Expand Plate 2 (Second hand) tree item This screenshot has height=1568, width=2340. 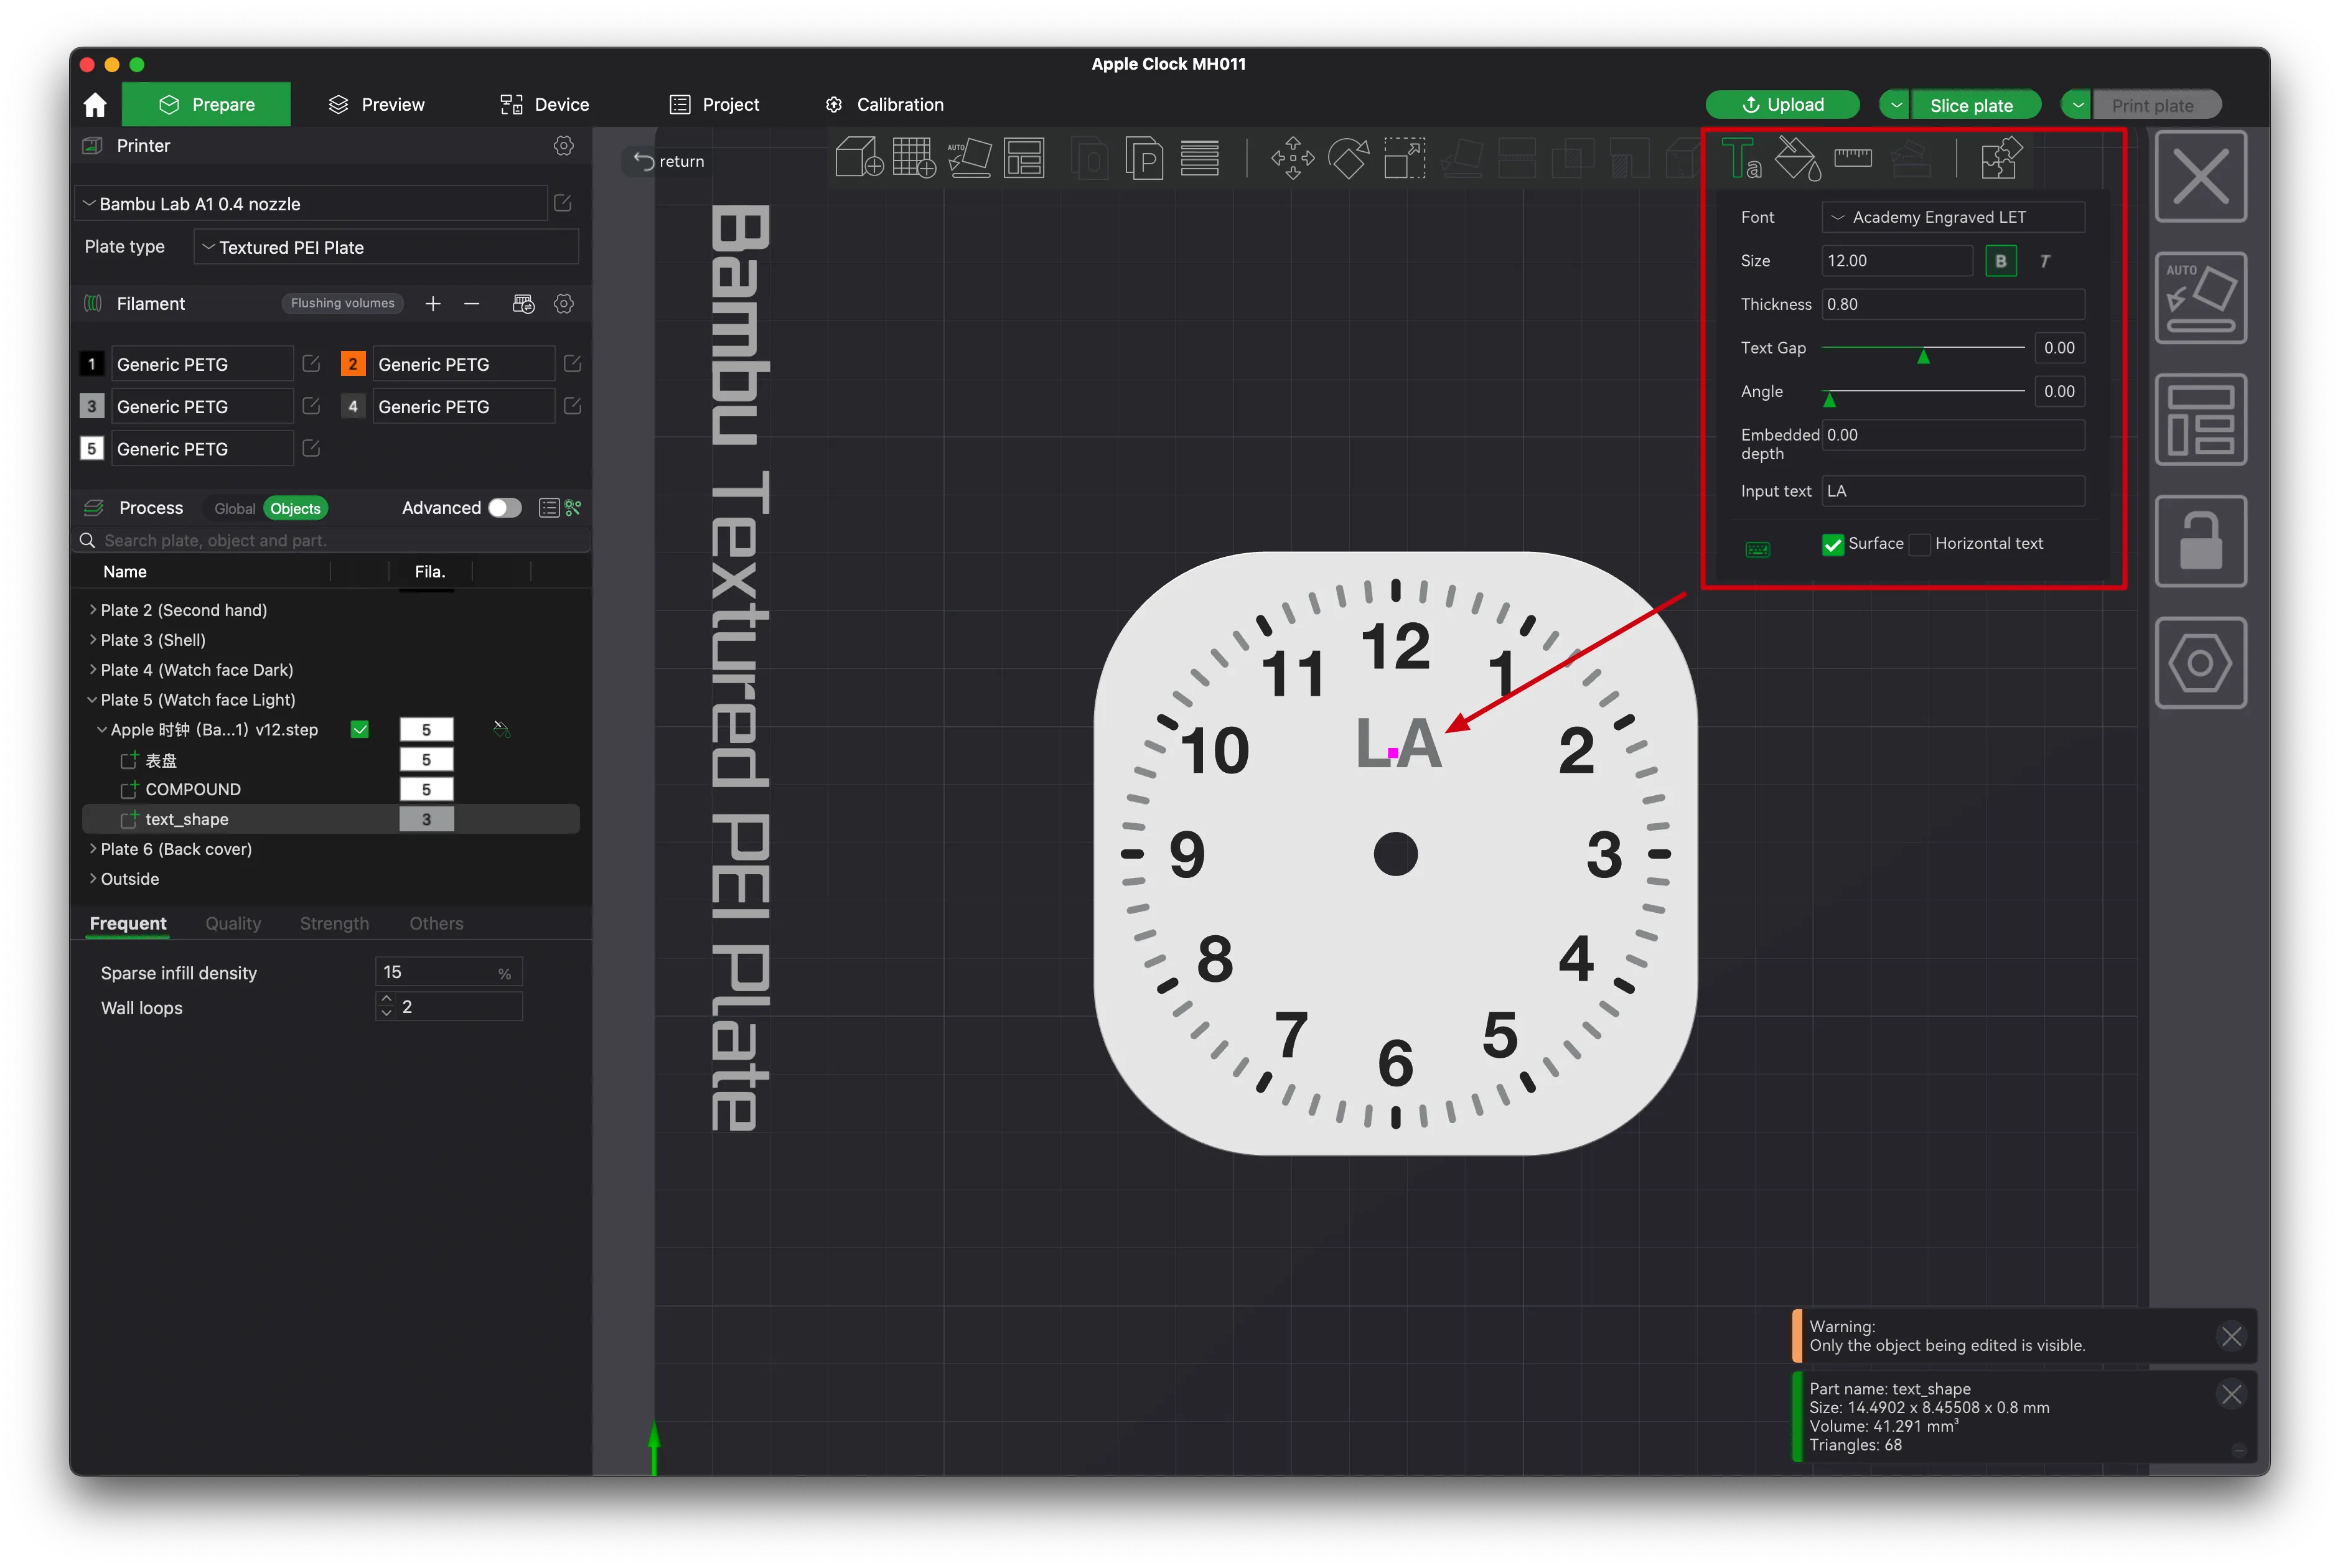[x=93, y=609]
